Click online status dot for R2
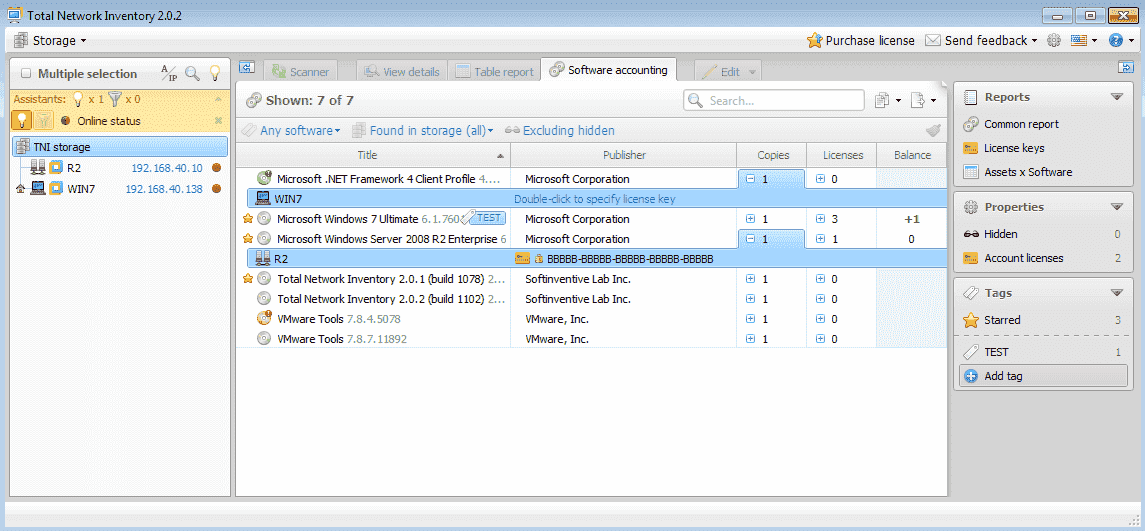The width and height of the screenshot is (1145, 531). pyautogui.click(x=216, y=168)
